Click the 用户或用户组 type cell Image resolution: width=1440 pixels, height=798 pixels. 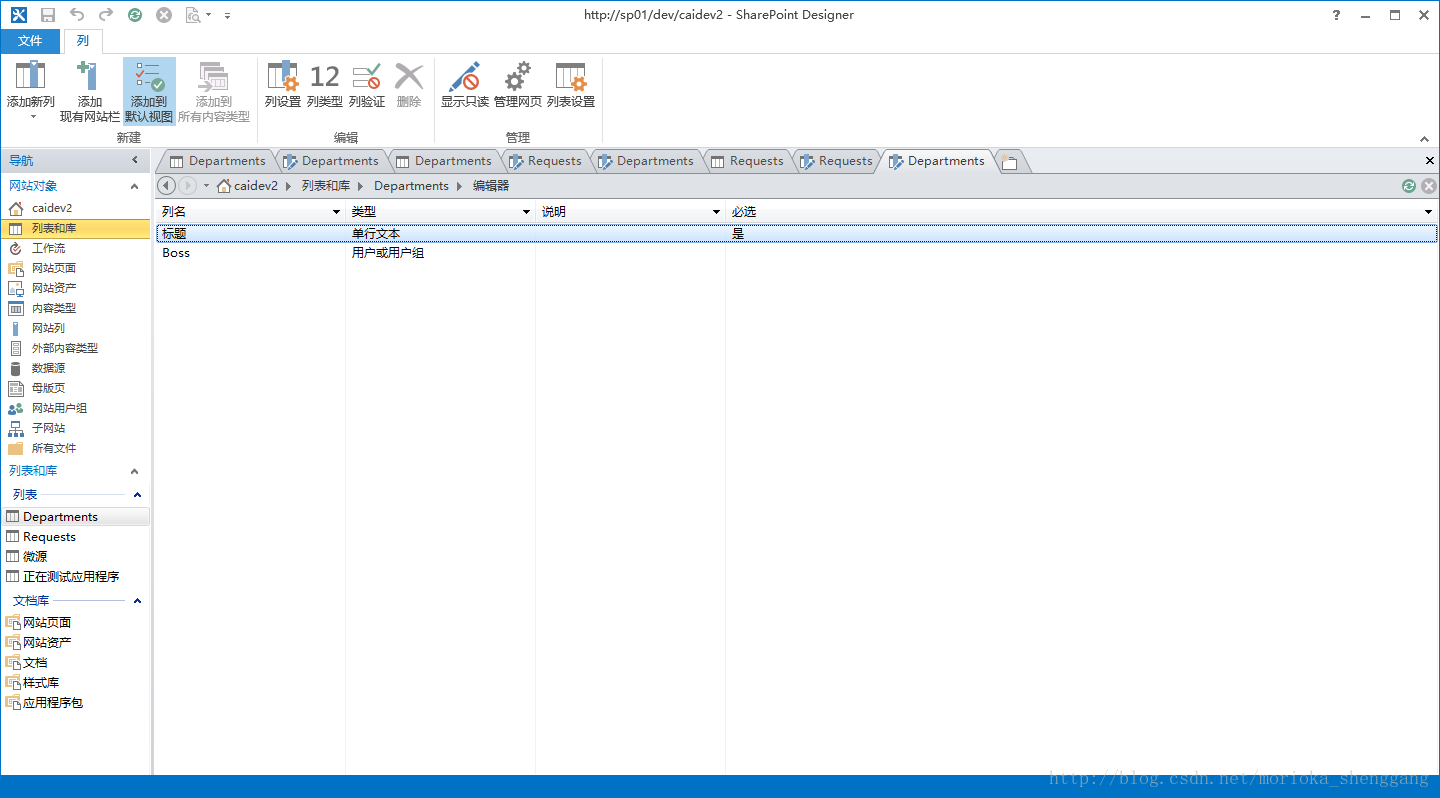(388, 253)
